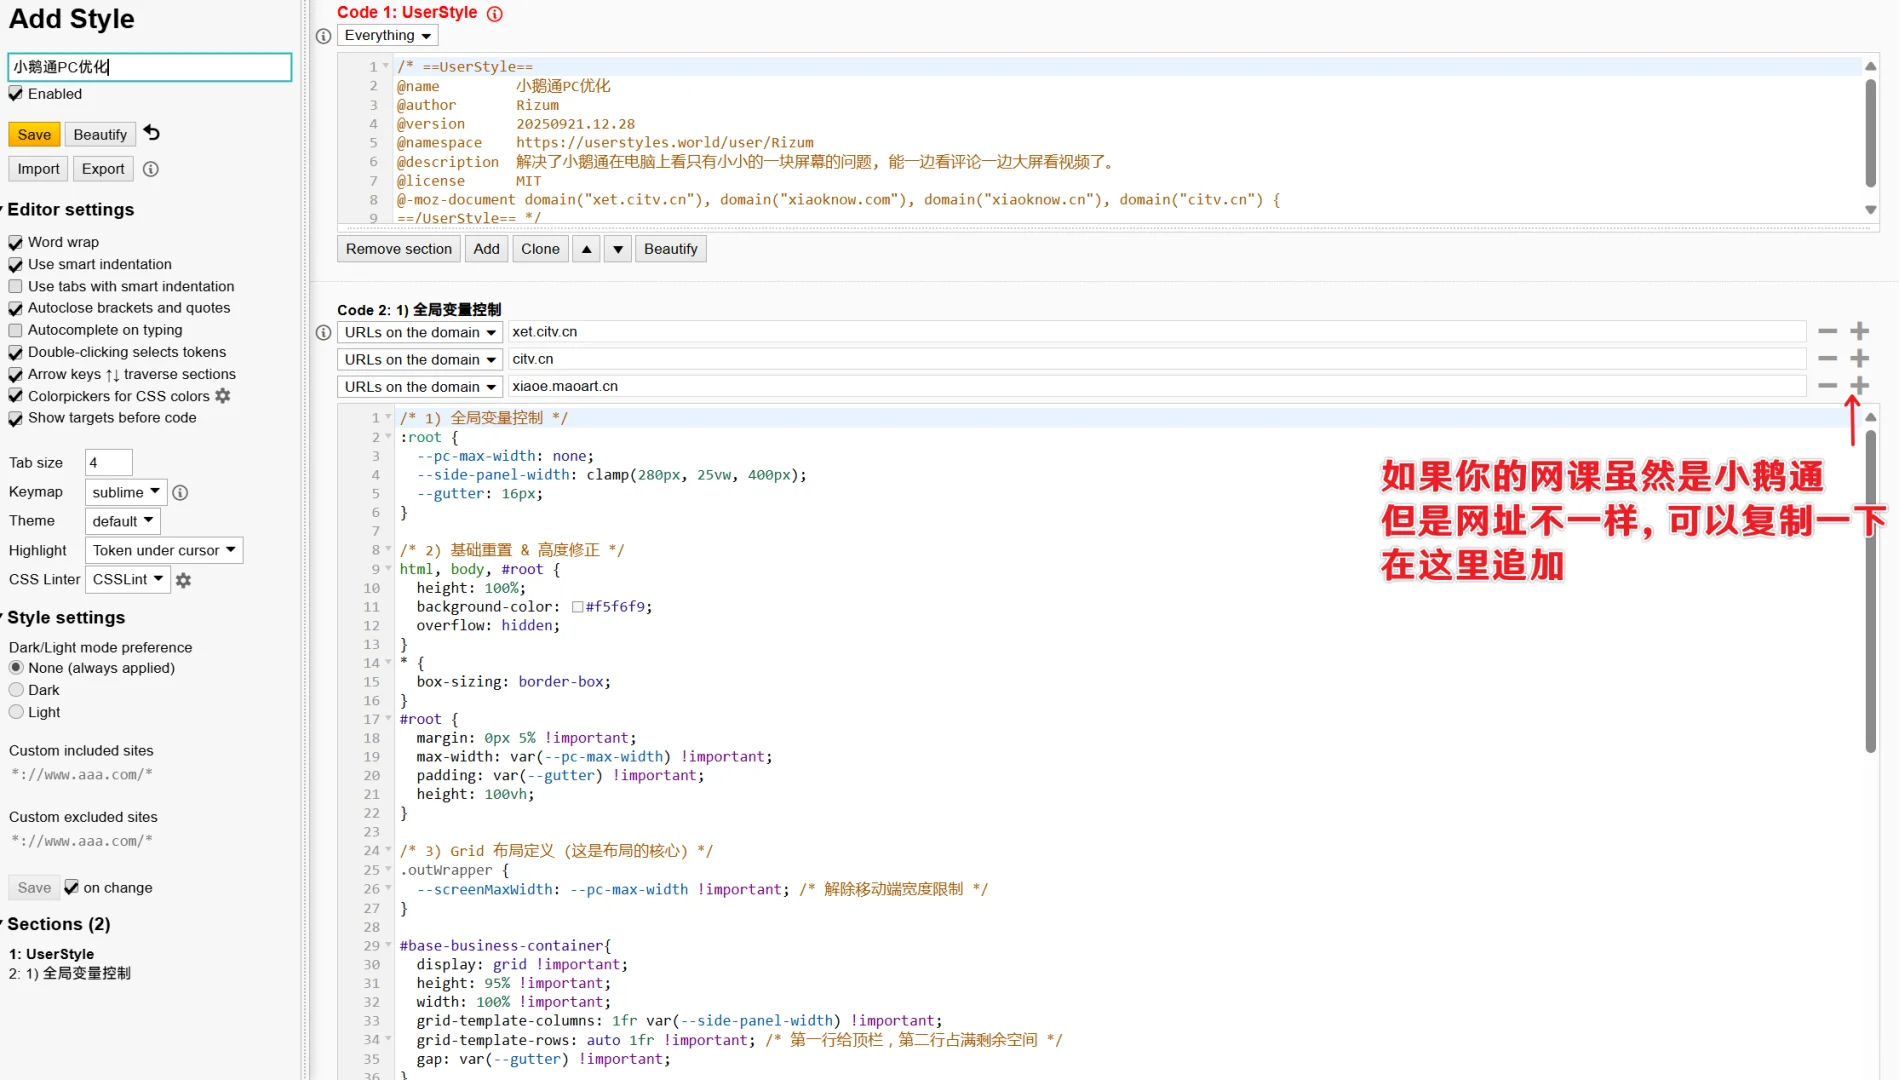Viewport: 1899px width, 1080px height.
Task: Click Custom excluded sites text area
Action: click(150, 842)
